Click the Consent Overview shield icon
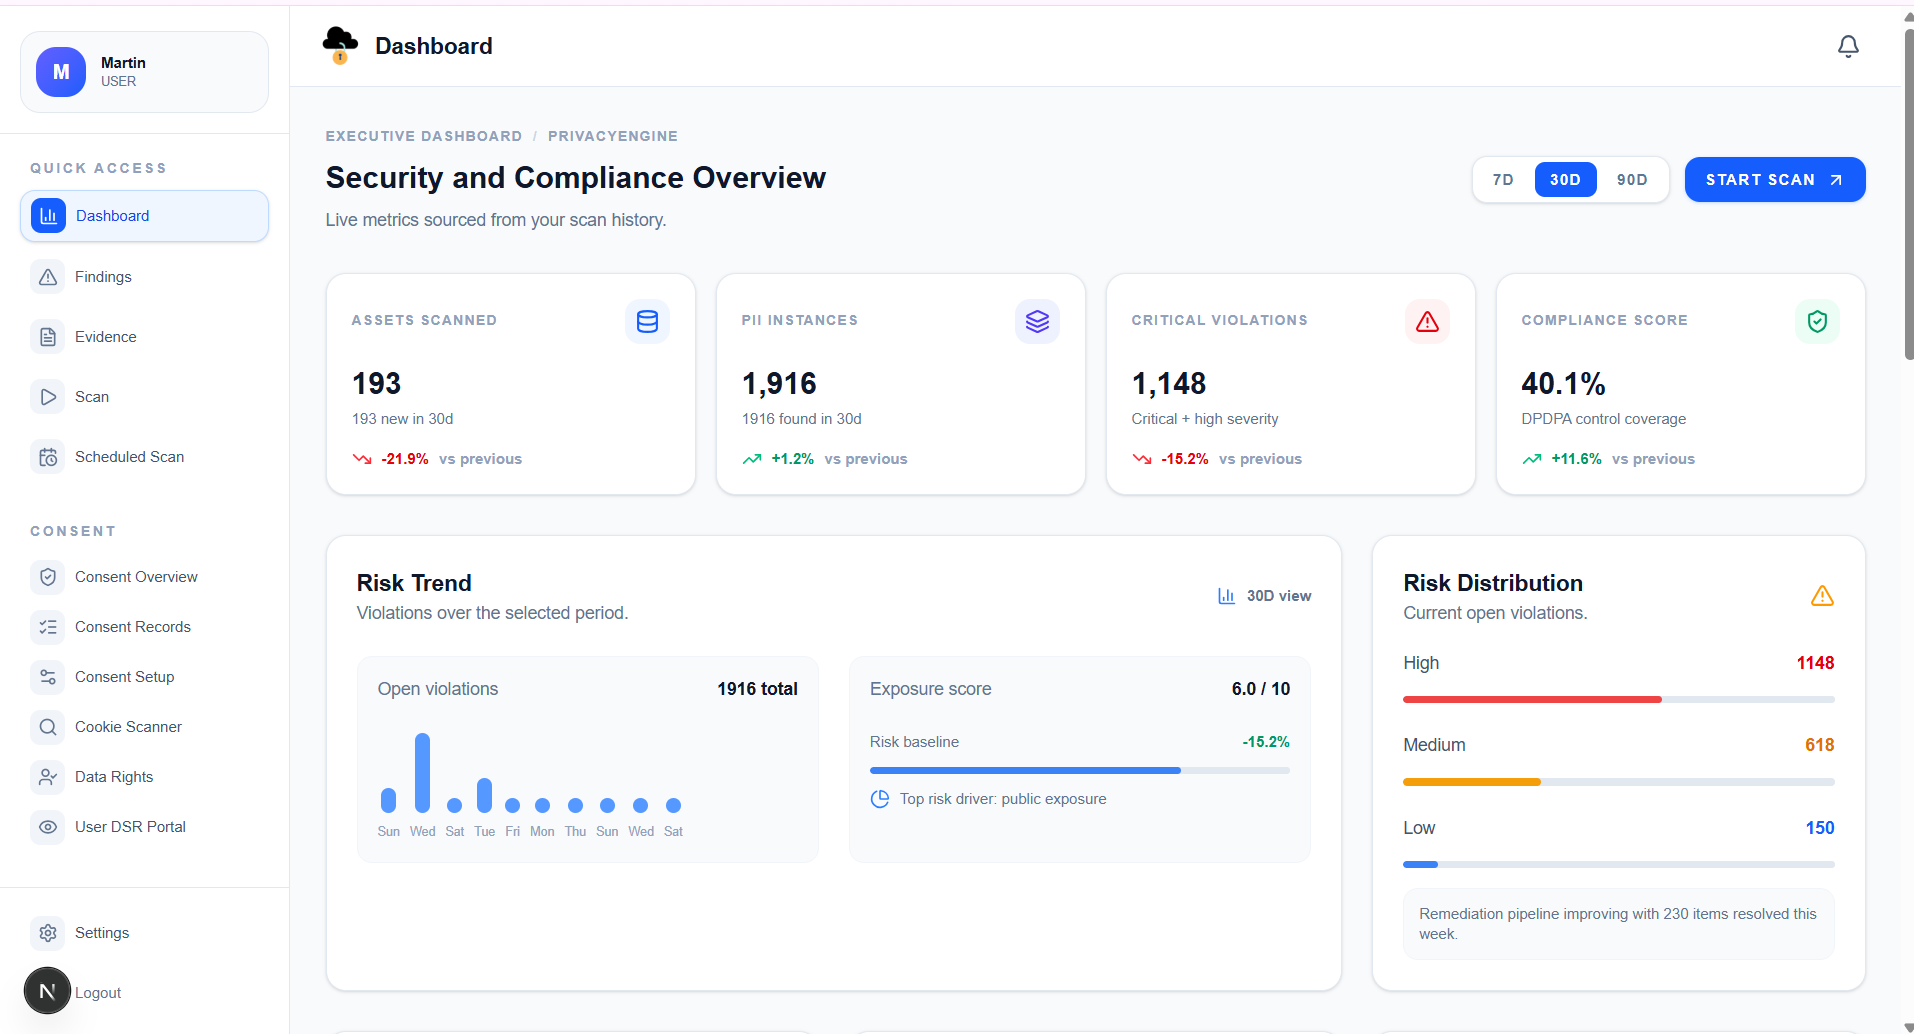The image size is (1914, 1034). (48, 577)
